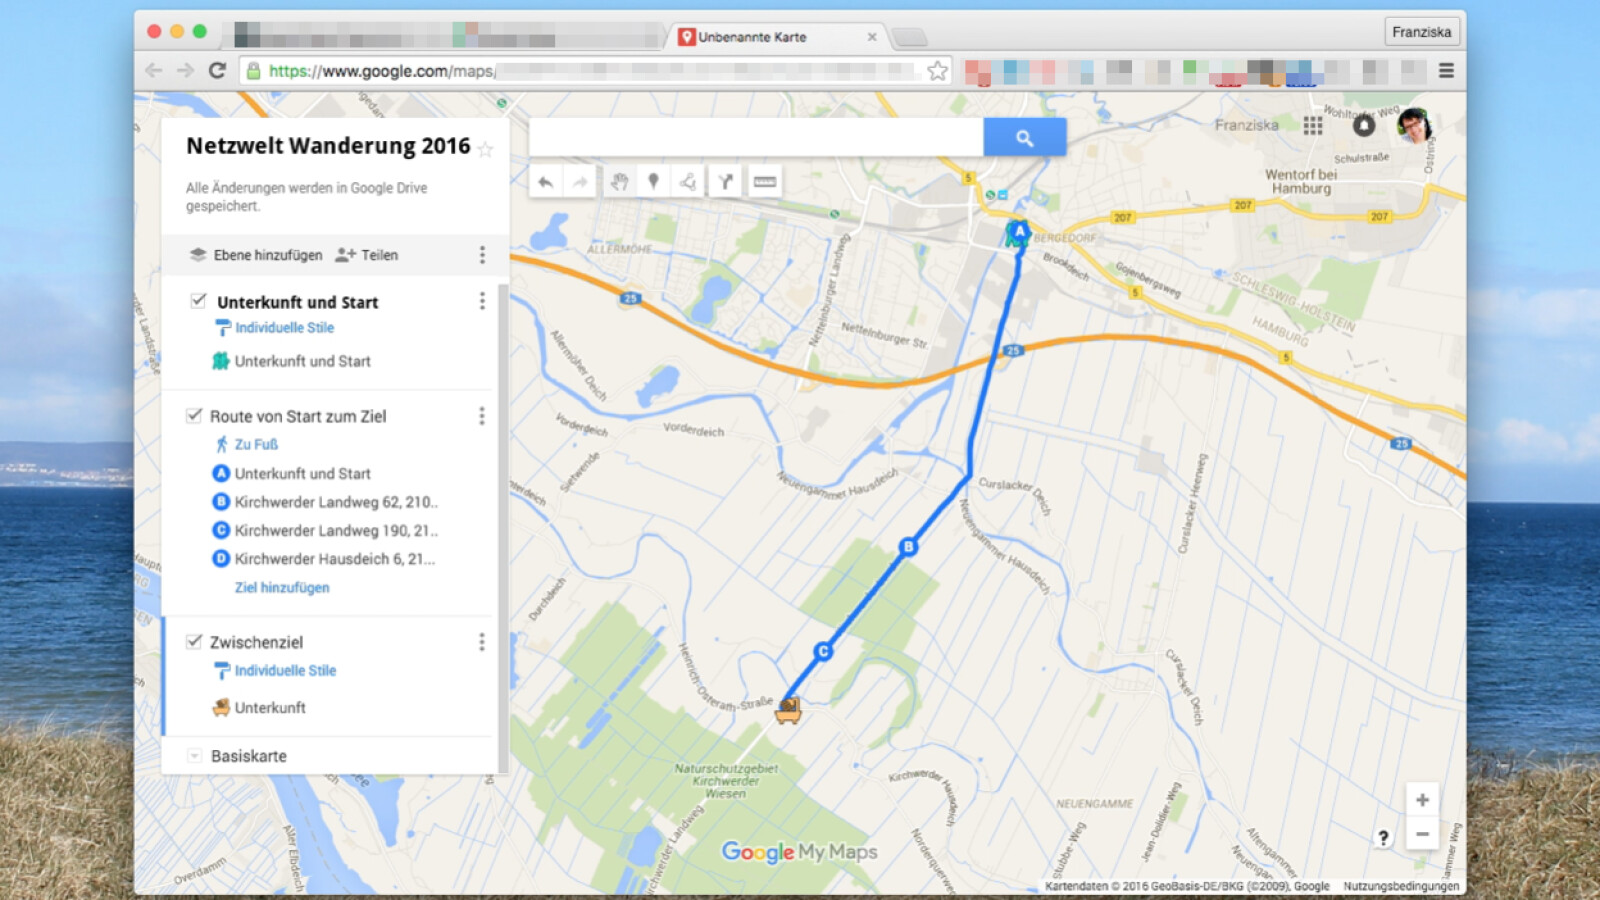The height and width of the screenshot is (900, 1600).
Task: Click marker A on the map
Action: 1019,233
